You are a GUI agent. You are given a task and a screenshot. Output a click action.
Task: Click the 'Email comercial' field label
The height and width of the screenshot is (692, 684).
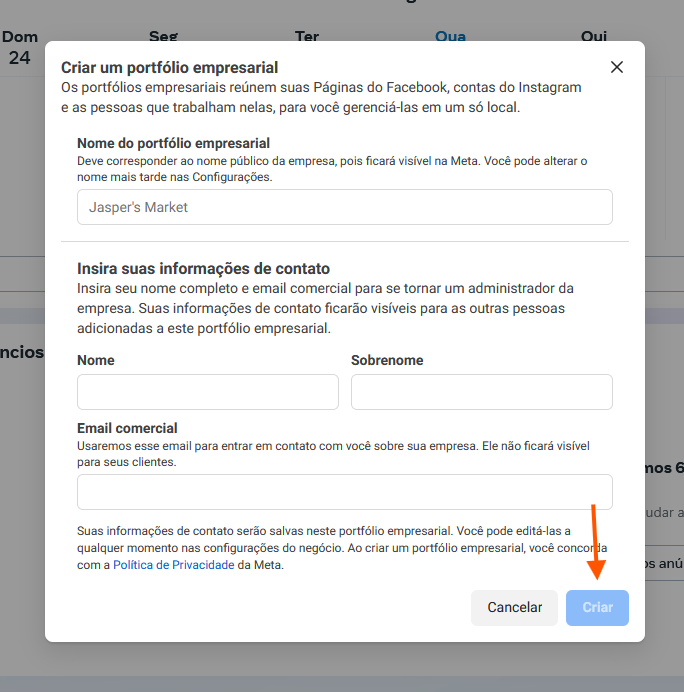click(127, 428)
